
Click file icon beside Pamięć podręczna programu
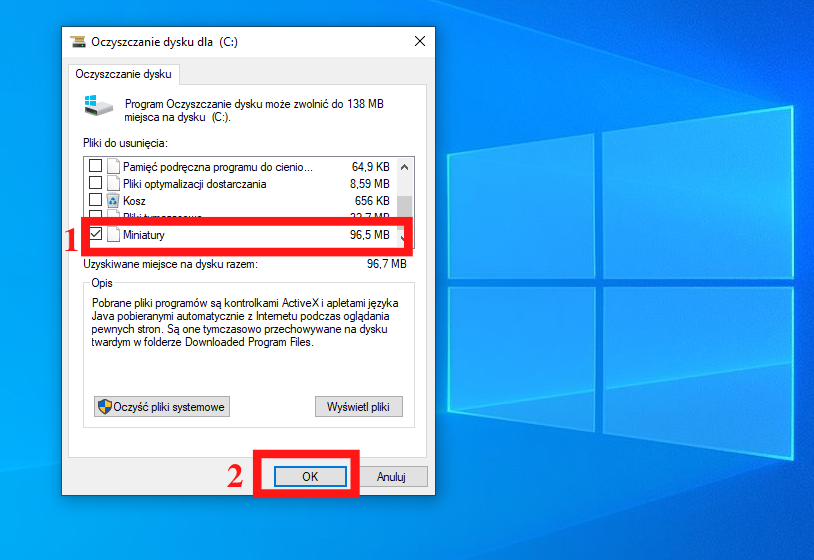(x=113, y=166)
